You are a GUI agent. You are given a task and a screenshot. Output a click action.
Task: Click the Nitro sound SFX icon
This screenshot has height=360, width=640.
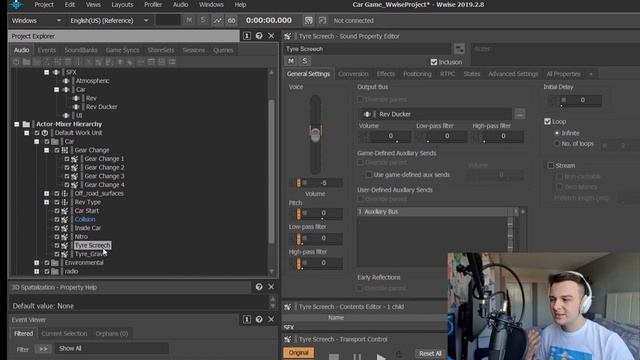pyautogui.click(x=65, y=237)
